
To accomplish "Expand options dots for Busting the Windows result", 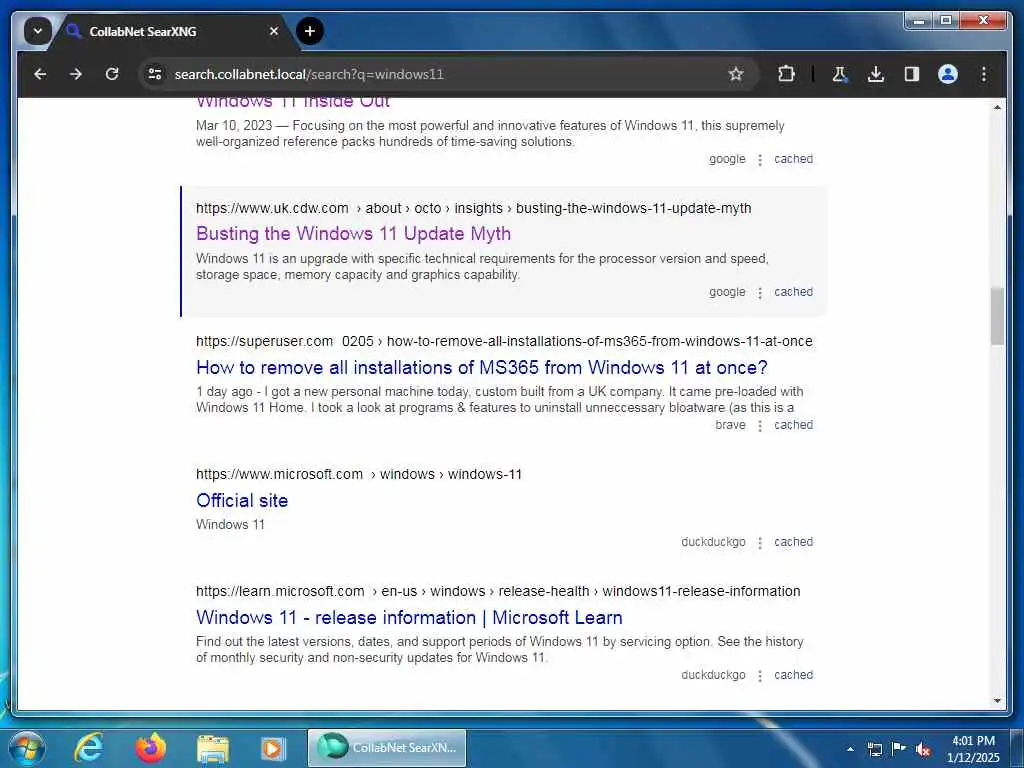I will click(x=760, y=293).
